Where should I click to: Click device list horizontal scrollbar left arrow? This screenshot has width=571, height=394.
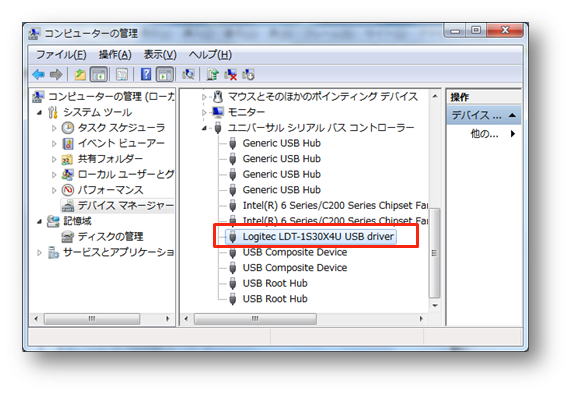click(x=186, y=319)
